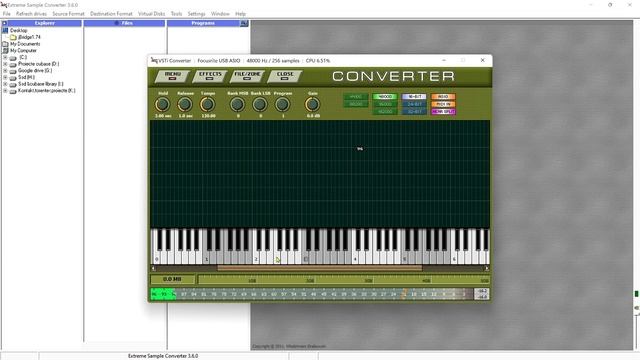Viewport: 640px width, 360px height.
Task: Click keyboard scrollbar right arrow
Action: [x=487, y=268]
